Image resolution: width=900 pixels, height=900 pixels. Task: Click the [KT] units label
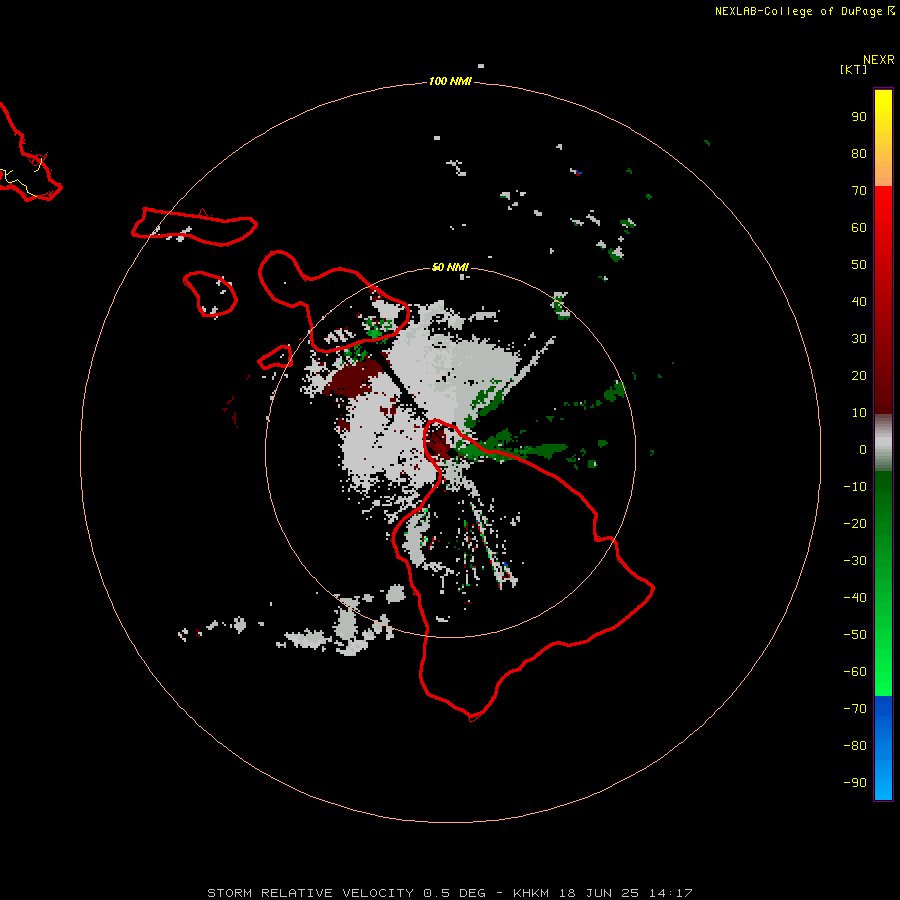[854, 69]
